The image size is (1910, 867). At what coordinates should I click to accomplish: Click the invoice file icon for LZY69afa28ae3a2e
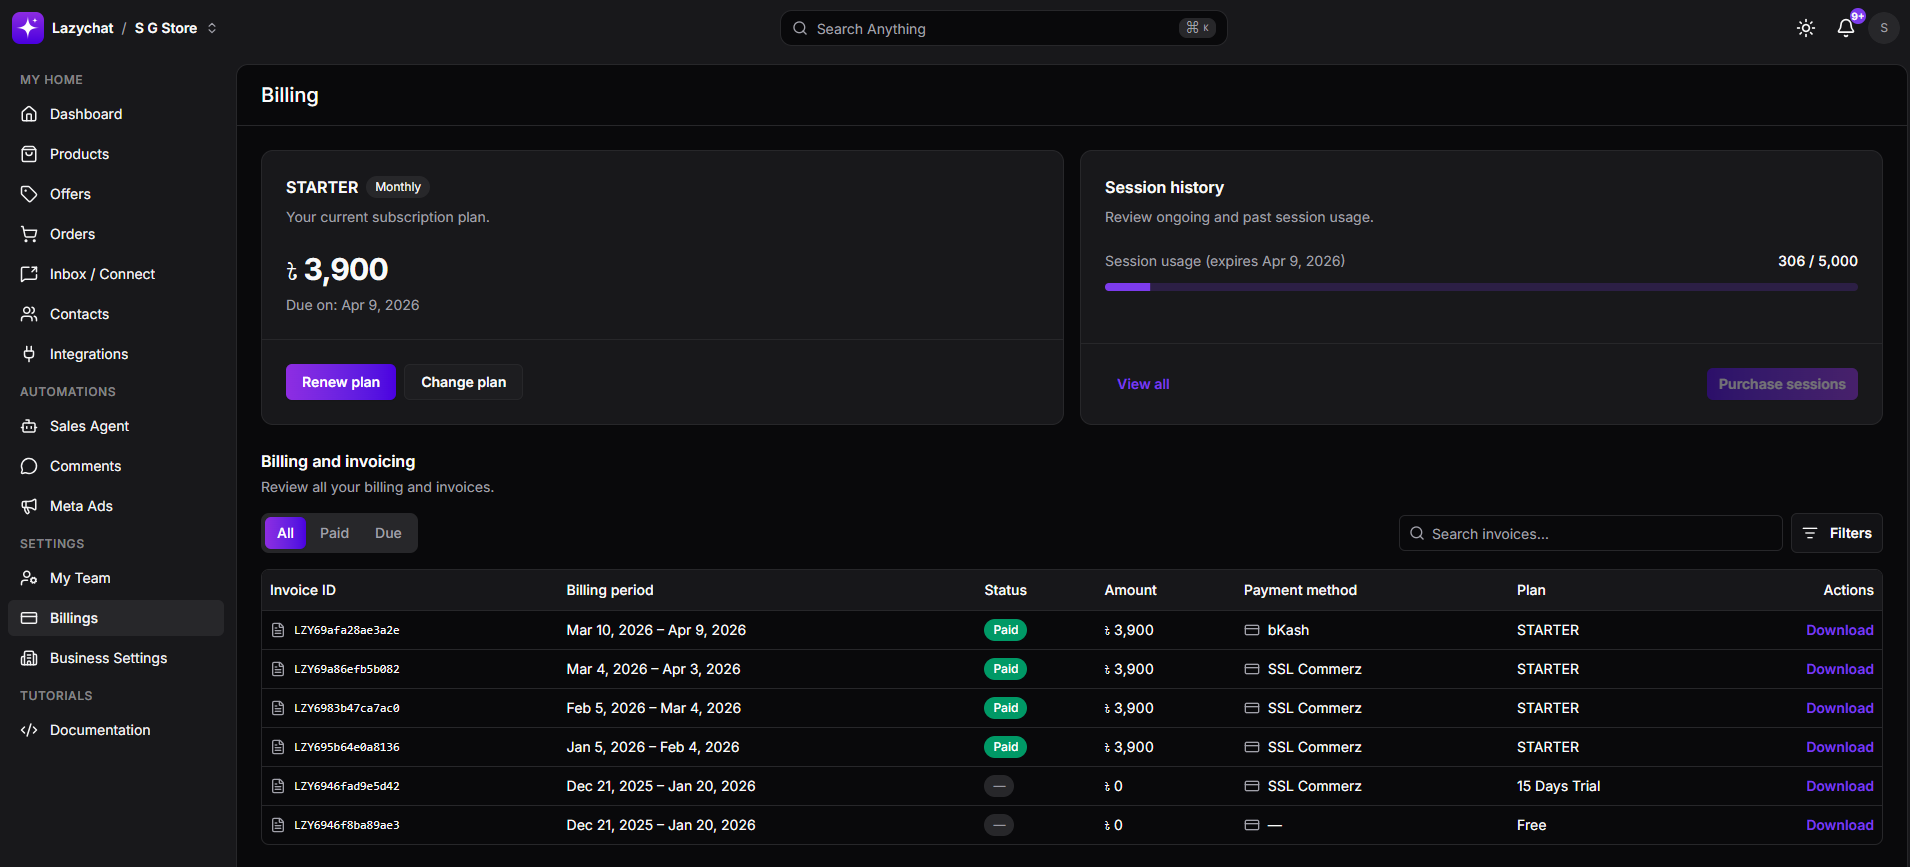click(x=278, y=630)
